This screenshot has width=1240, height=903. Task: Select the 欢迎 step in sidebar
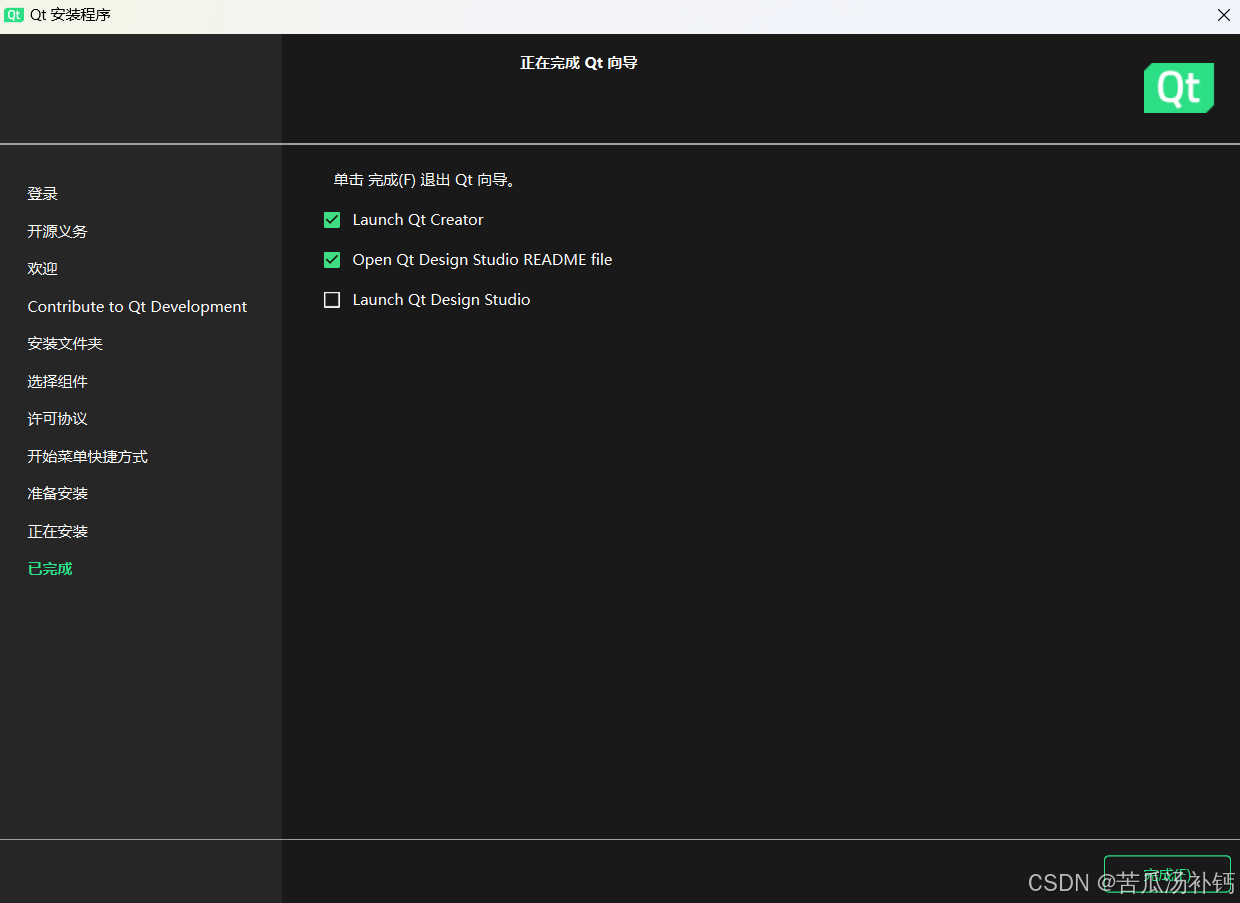[43, 269]
